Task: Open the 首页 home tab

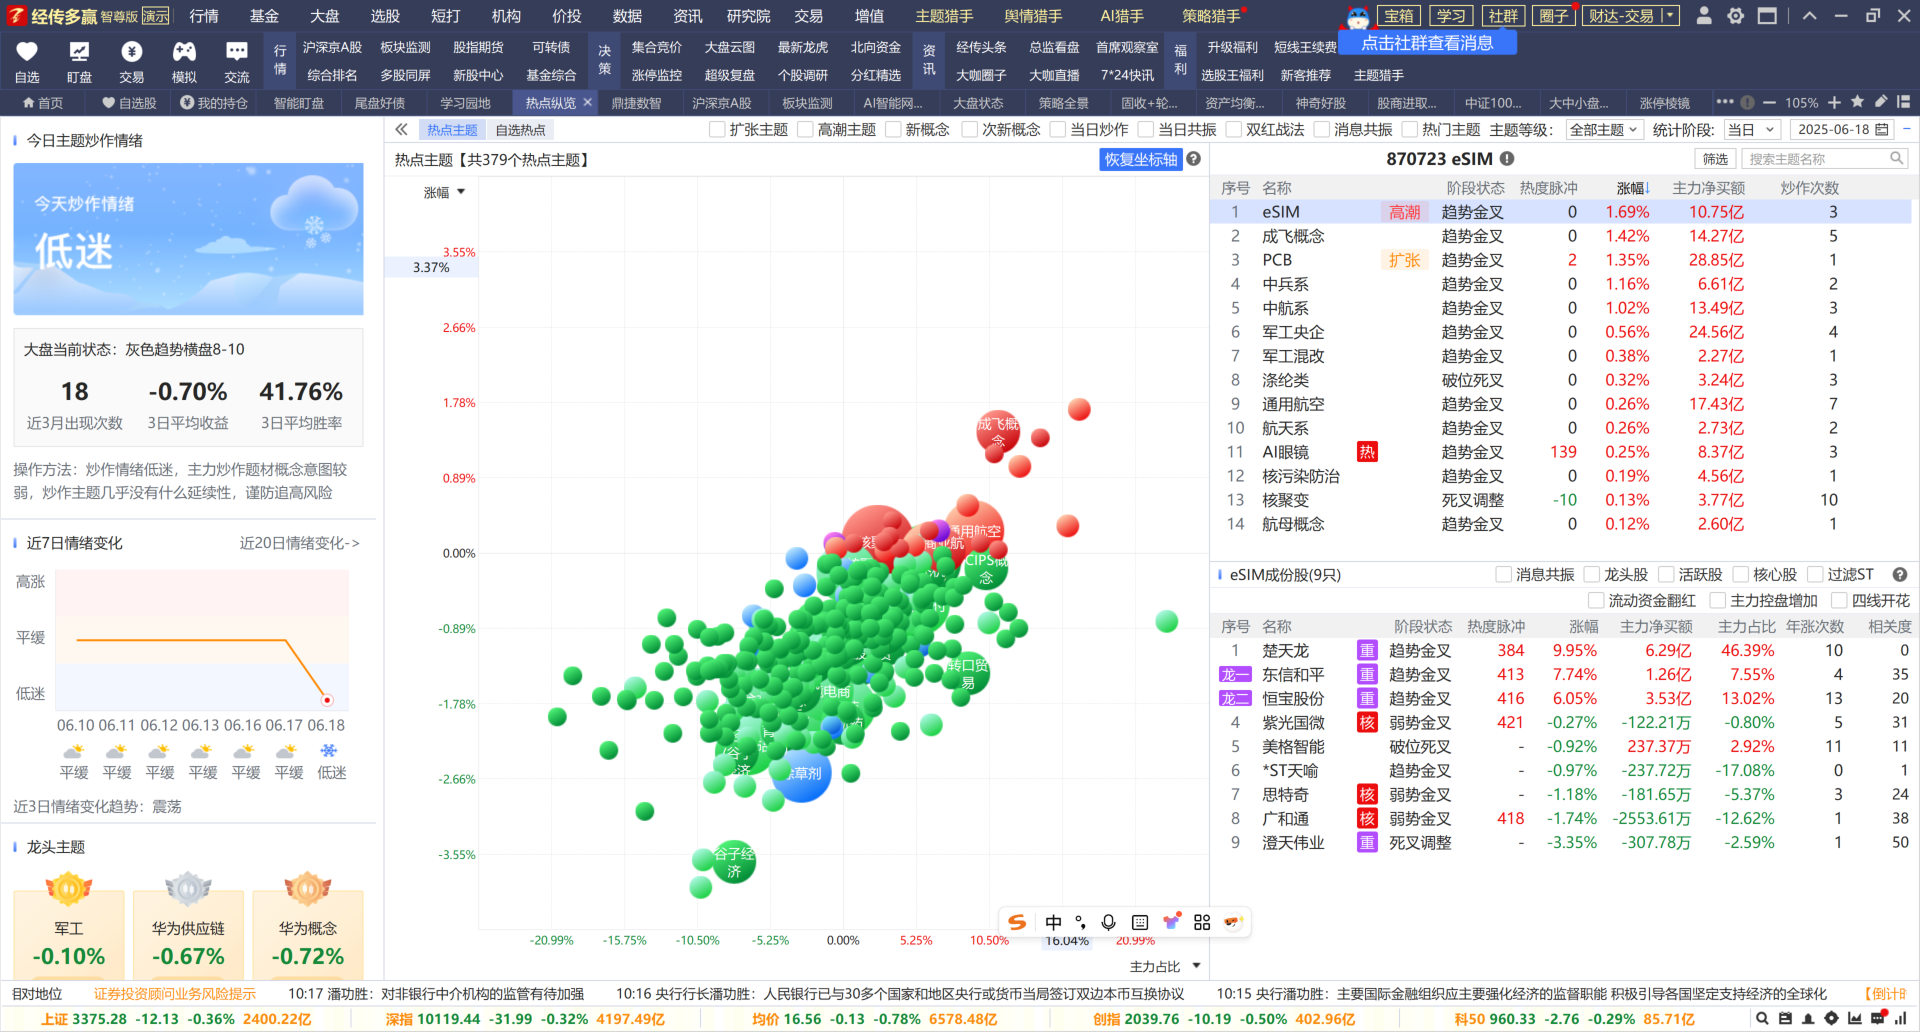Action: pos(42,102)
